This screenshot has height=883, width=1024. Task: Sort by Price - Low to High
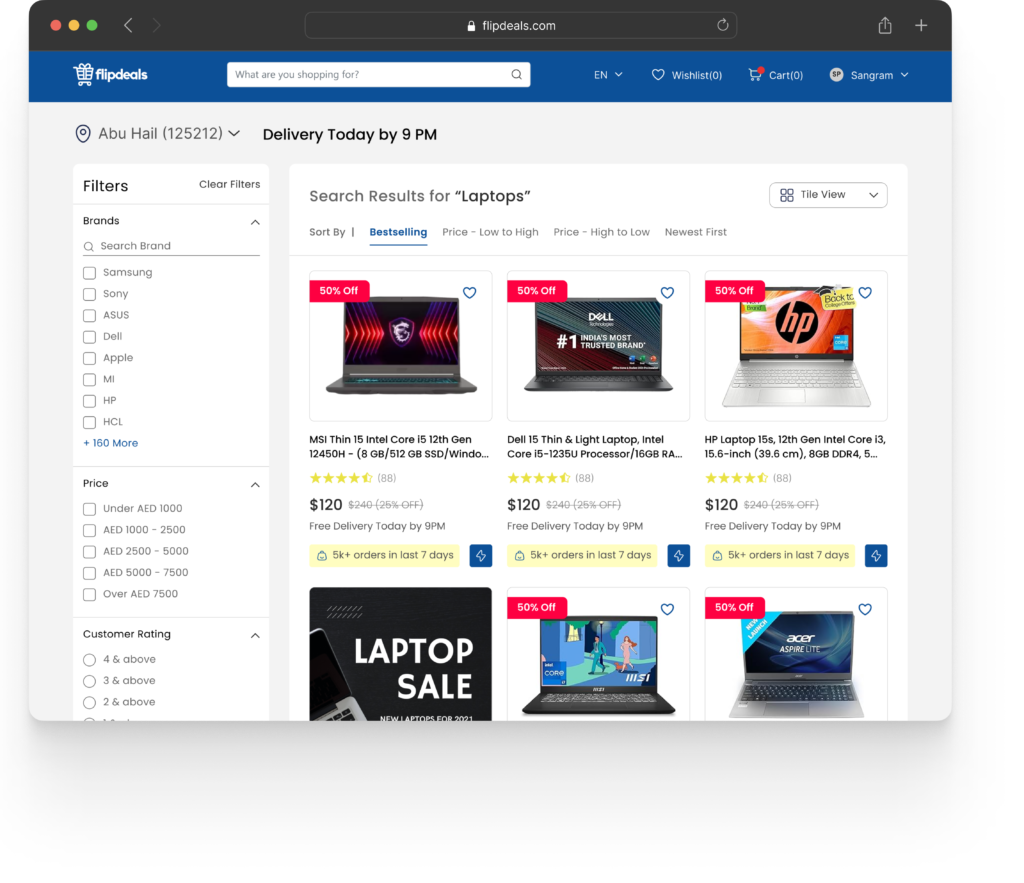(x=490, y=233)
